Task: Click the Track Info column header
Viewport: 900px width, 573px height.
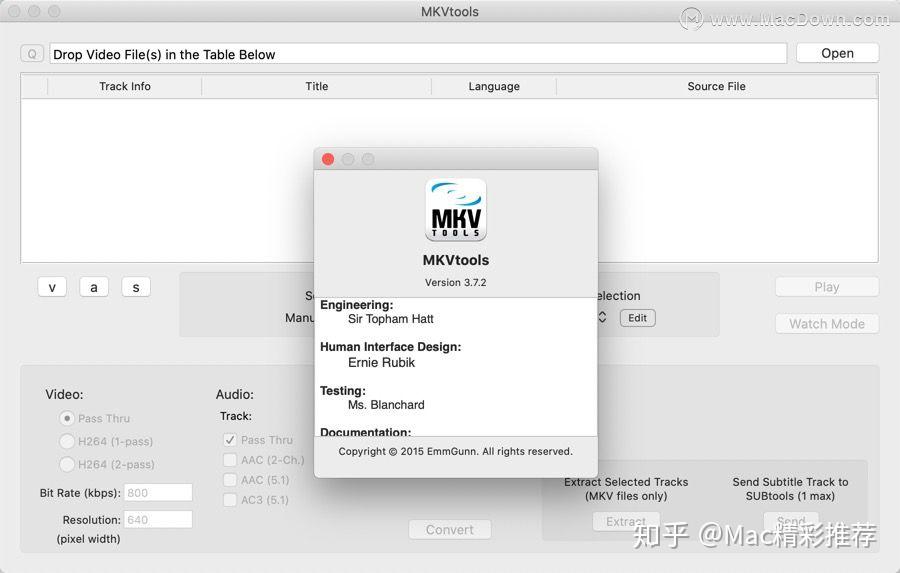Action: (x=125, y=86)
